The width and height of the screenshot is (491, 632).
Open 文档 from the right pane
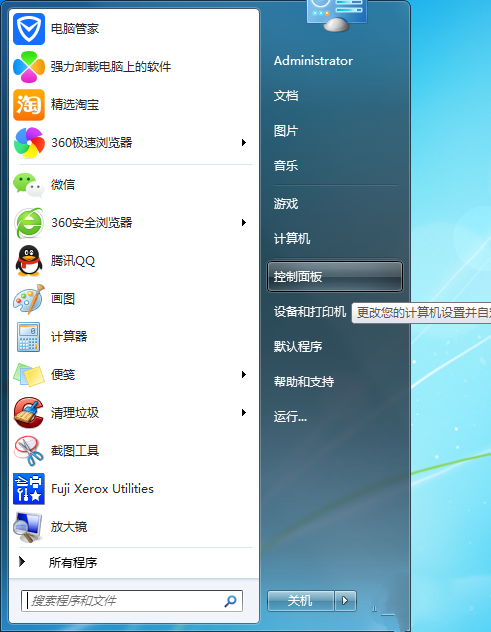click(x=286, y=96)
